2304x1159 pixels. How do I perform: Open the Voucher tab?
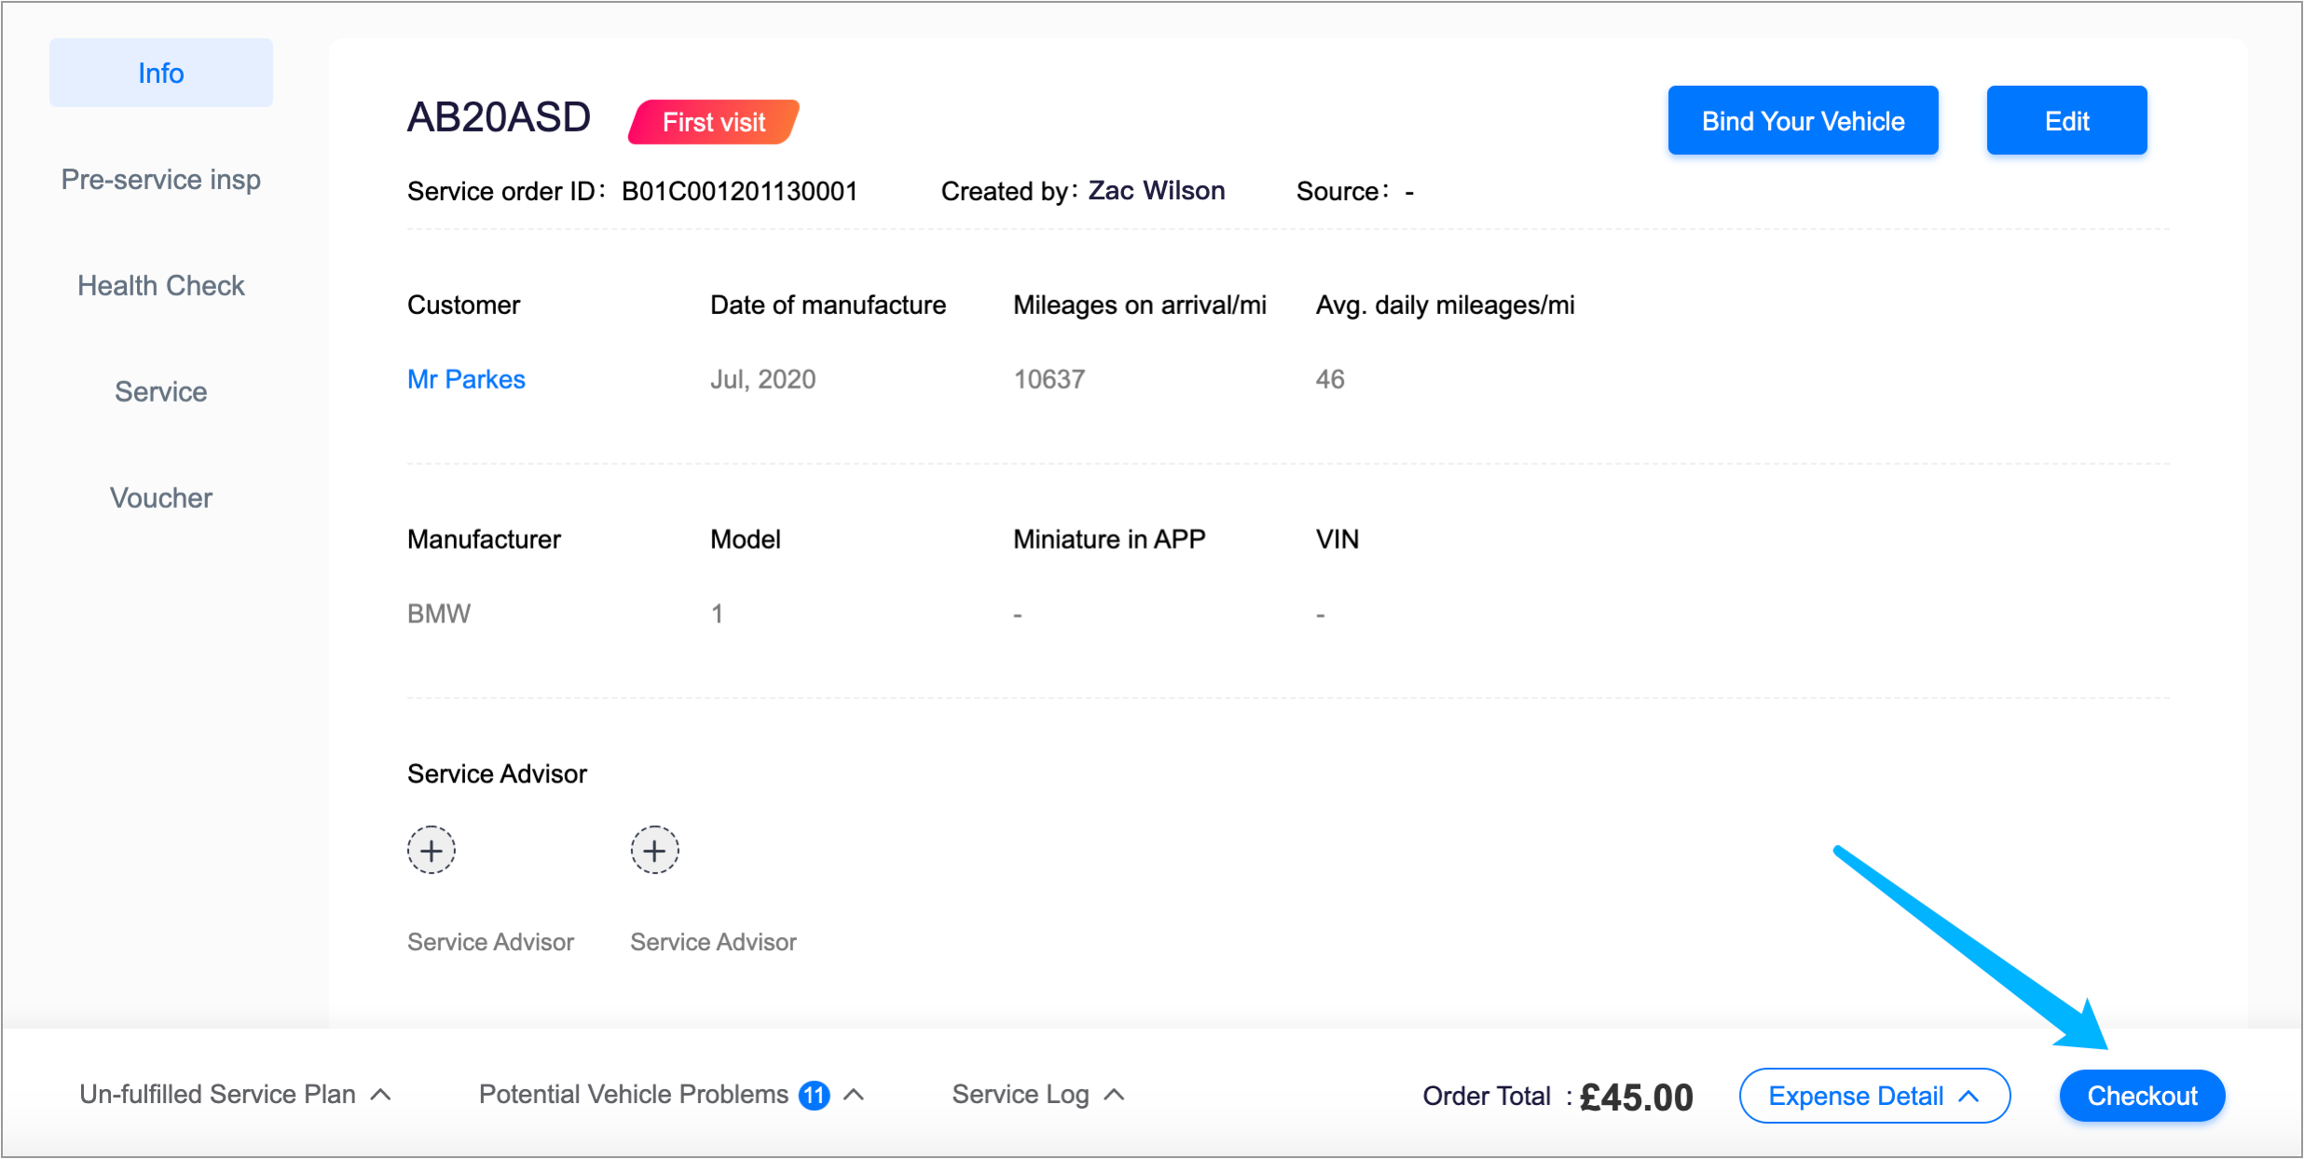tap(161, 498)
